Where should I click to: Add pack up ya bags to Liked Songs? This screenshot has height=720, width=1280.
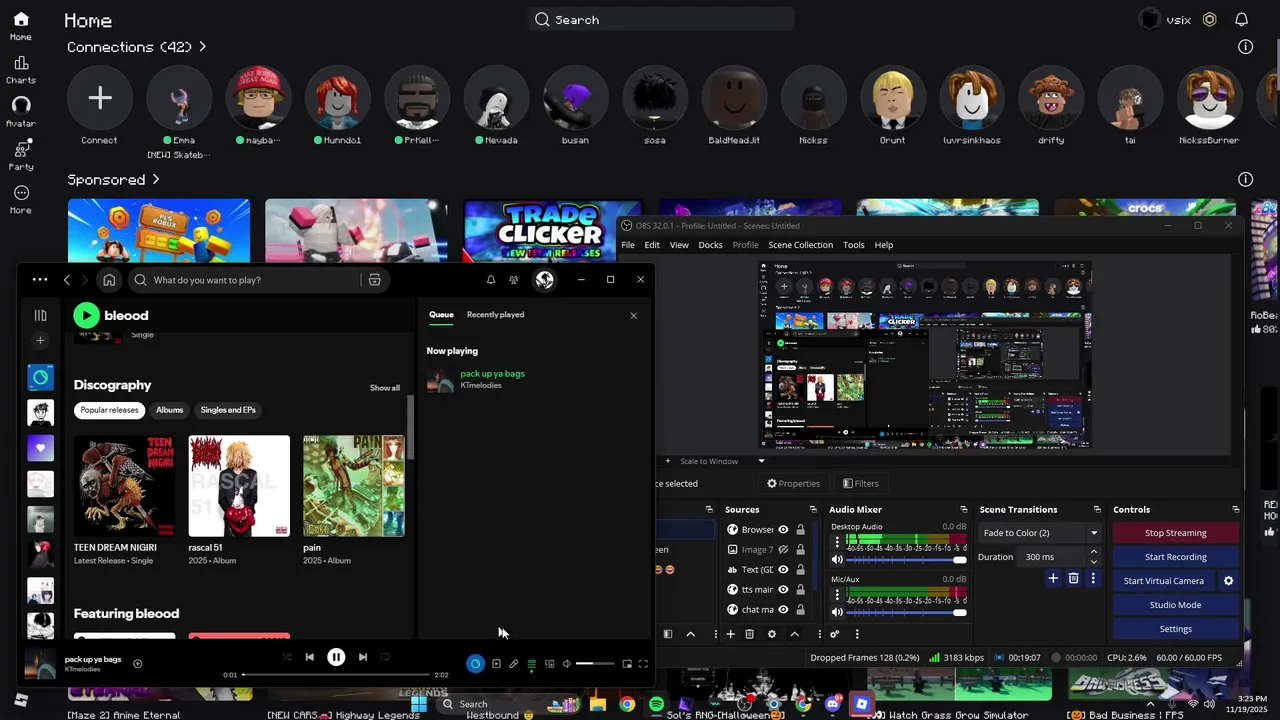137,663
